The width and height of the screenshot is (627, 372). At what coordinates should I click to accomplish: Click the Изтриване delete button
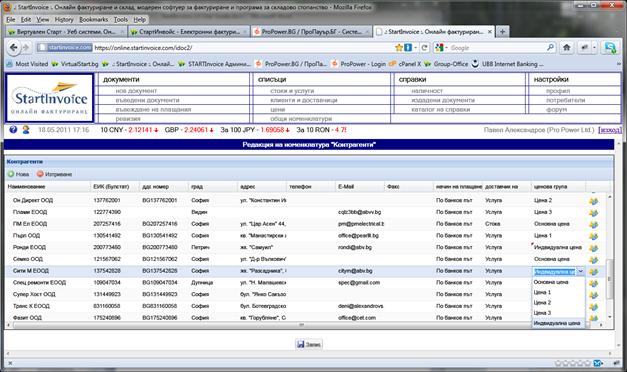54,174
